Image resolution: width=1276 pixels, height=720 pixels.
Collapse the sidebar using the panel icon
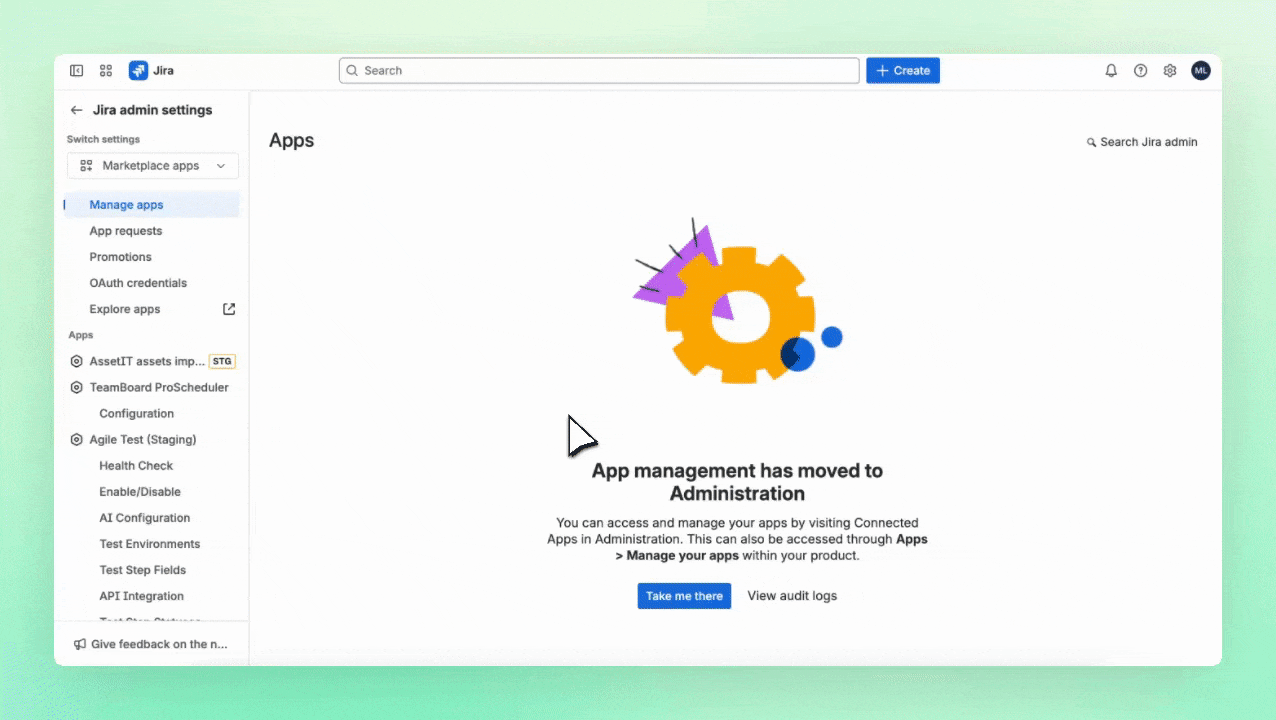pyautogui.click(x=76, y=71)
